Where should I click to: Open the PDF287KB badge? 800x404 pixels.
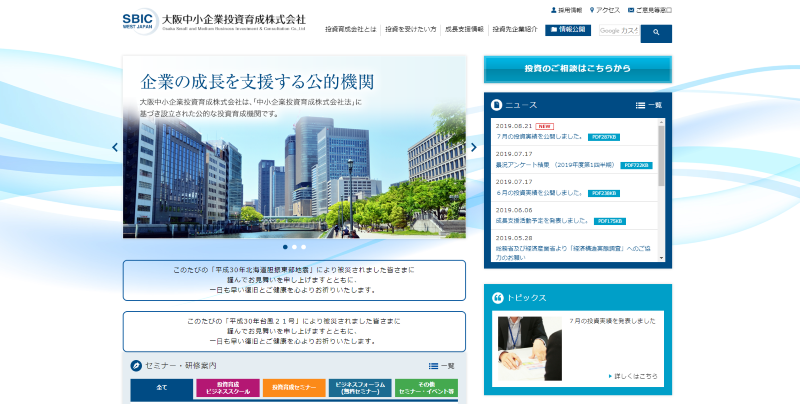[604, 137]
